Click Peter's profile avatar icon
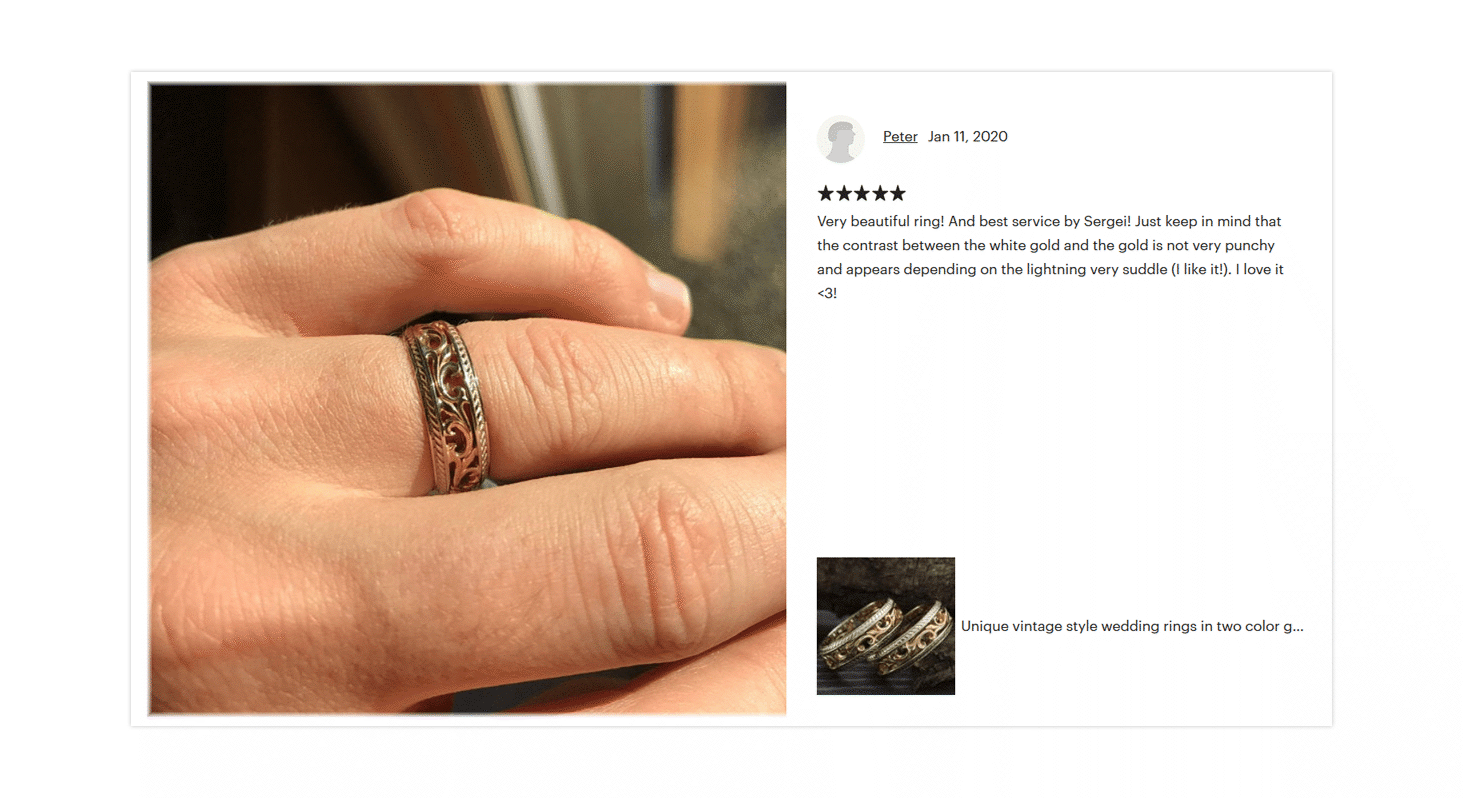This screenshot has height=798, width=1464. point(840,138)
